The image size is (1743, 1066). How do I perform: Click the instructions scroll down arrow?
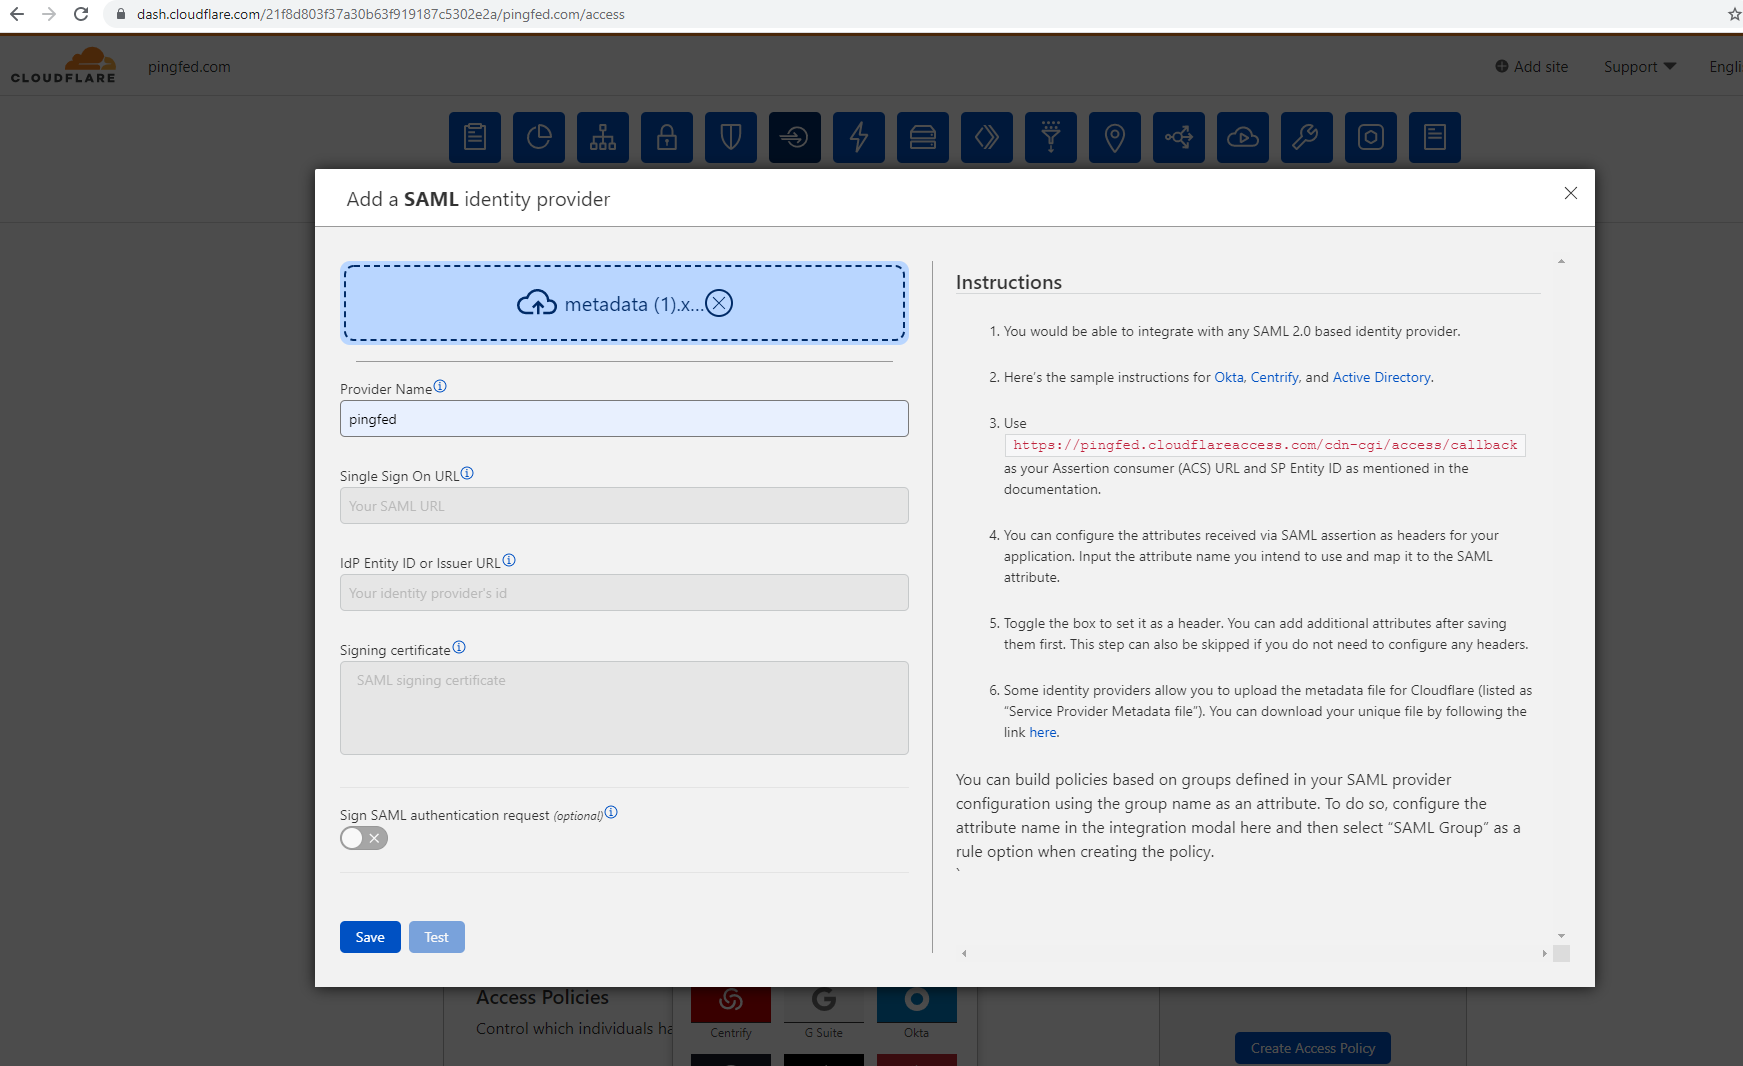pos(1561,936)
